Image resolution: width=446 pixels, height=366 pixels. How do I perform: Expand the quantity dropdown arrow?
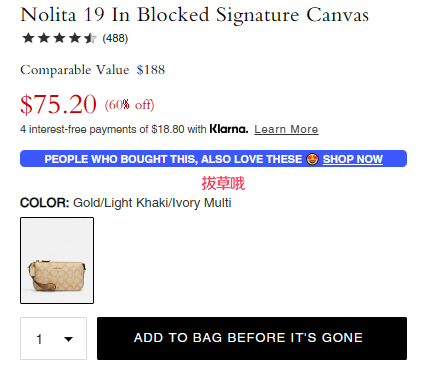click(68, 339)
